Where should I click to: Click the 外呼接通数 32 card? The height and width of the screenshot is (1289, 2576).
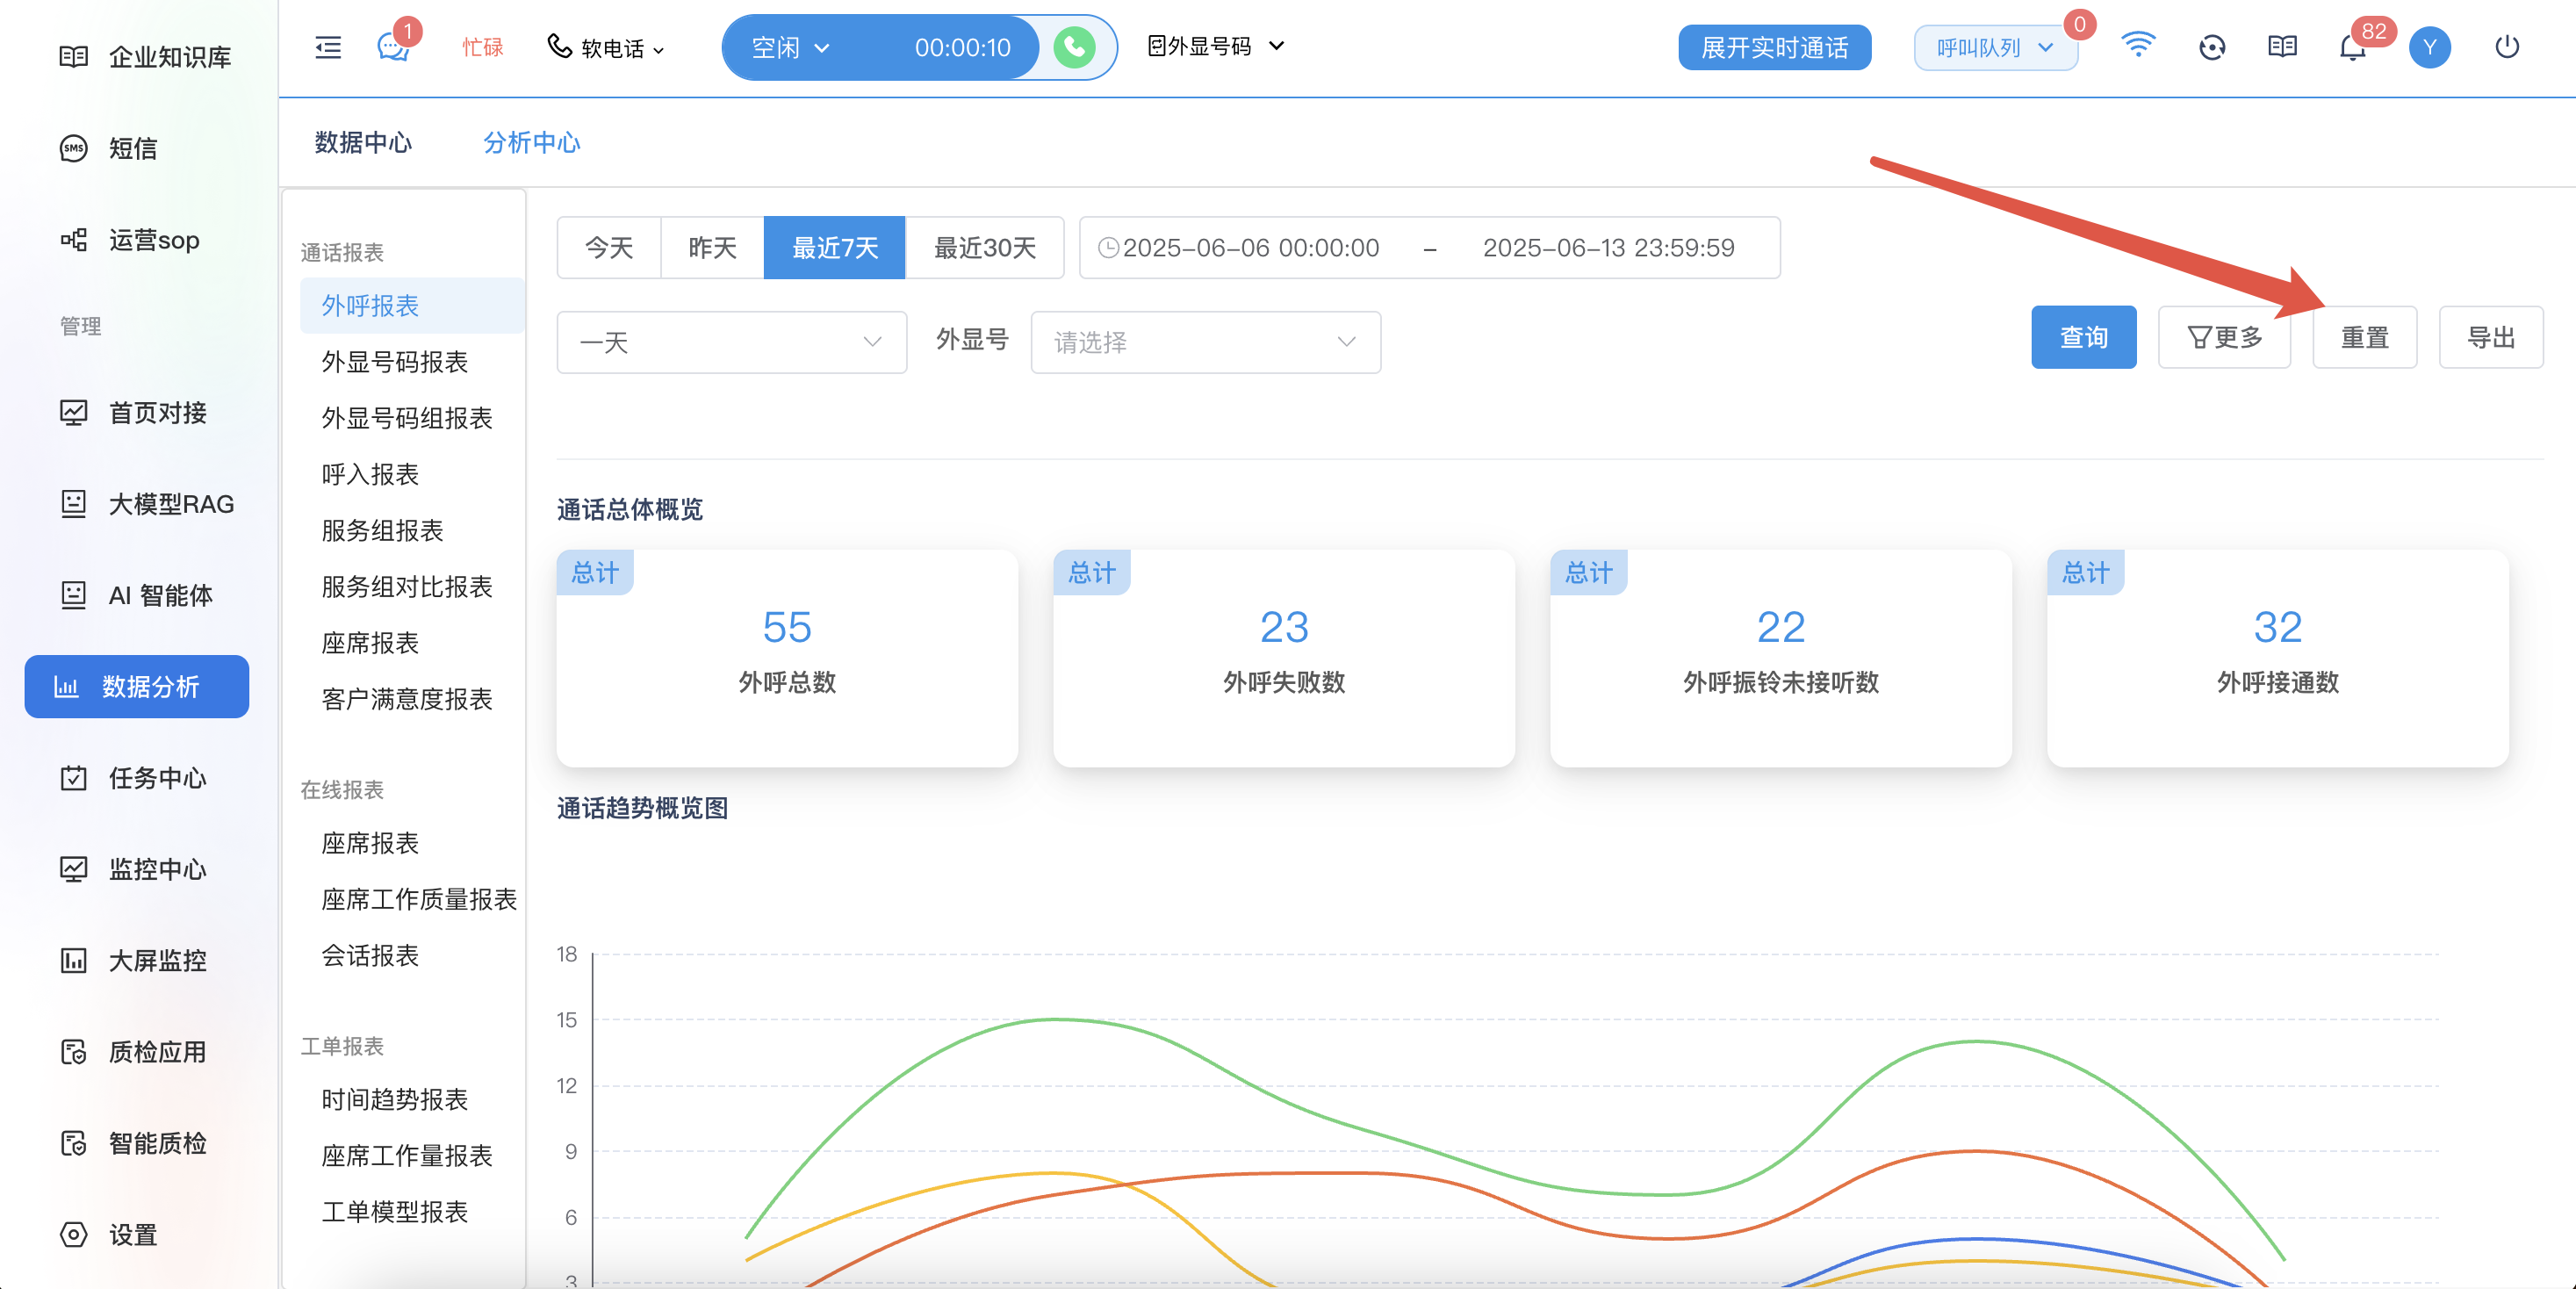pos(2278,658)
